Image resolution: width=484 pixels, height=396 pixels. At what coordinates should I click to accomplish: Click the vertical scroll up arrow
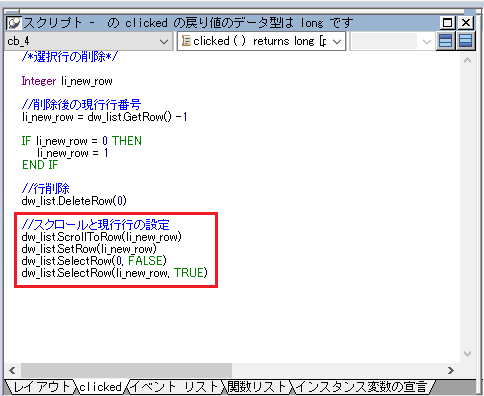tap(467, 60)
